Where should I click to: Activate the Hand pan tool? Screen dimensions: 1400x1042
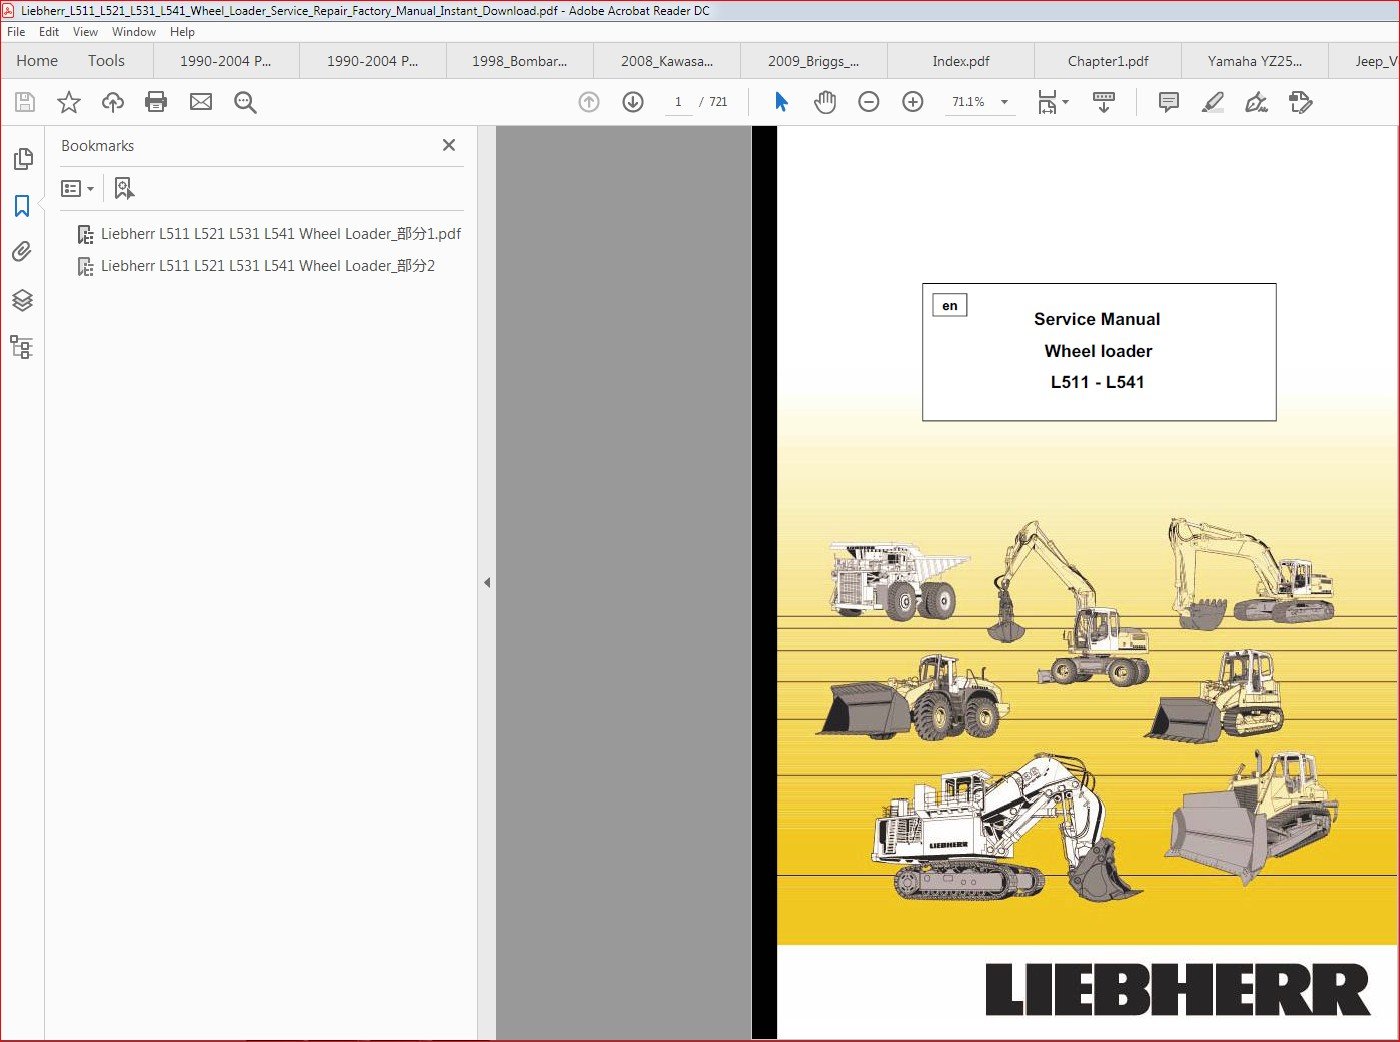tap(825, 102)
